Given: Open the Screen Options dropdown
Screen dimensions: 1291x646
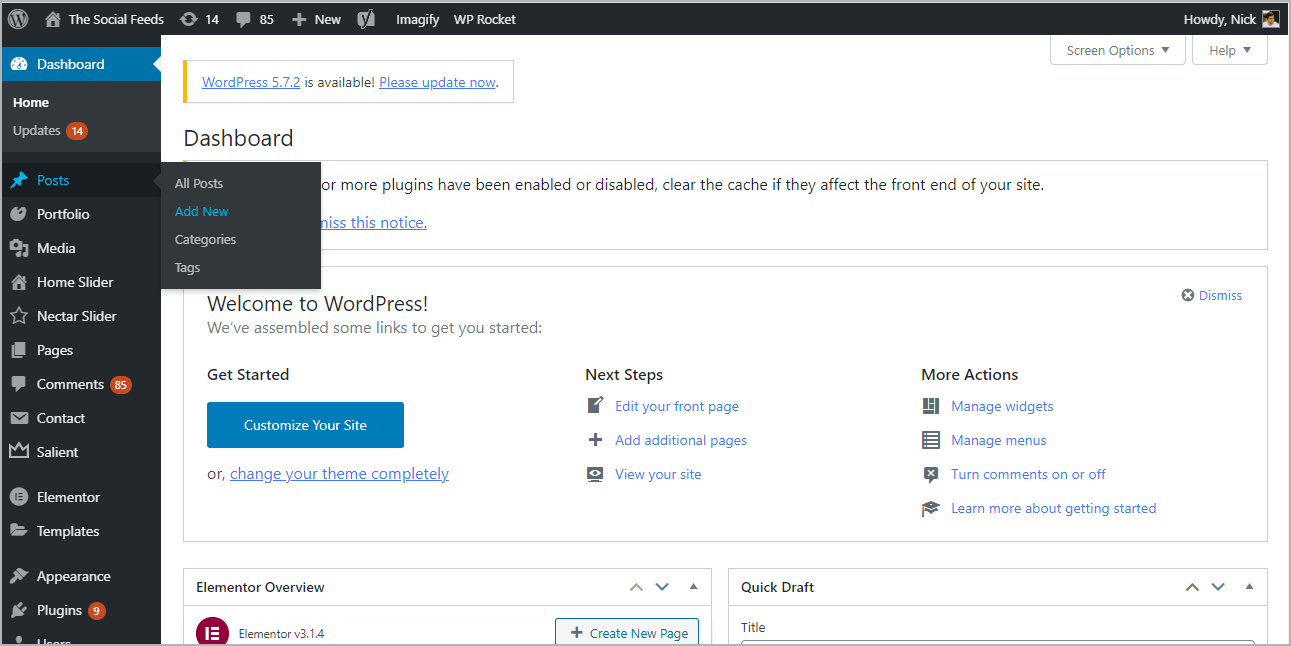Looking at the screenshot, I should (1118, 50).
